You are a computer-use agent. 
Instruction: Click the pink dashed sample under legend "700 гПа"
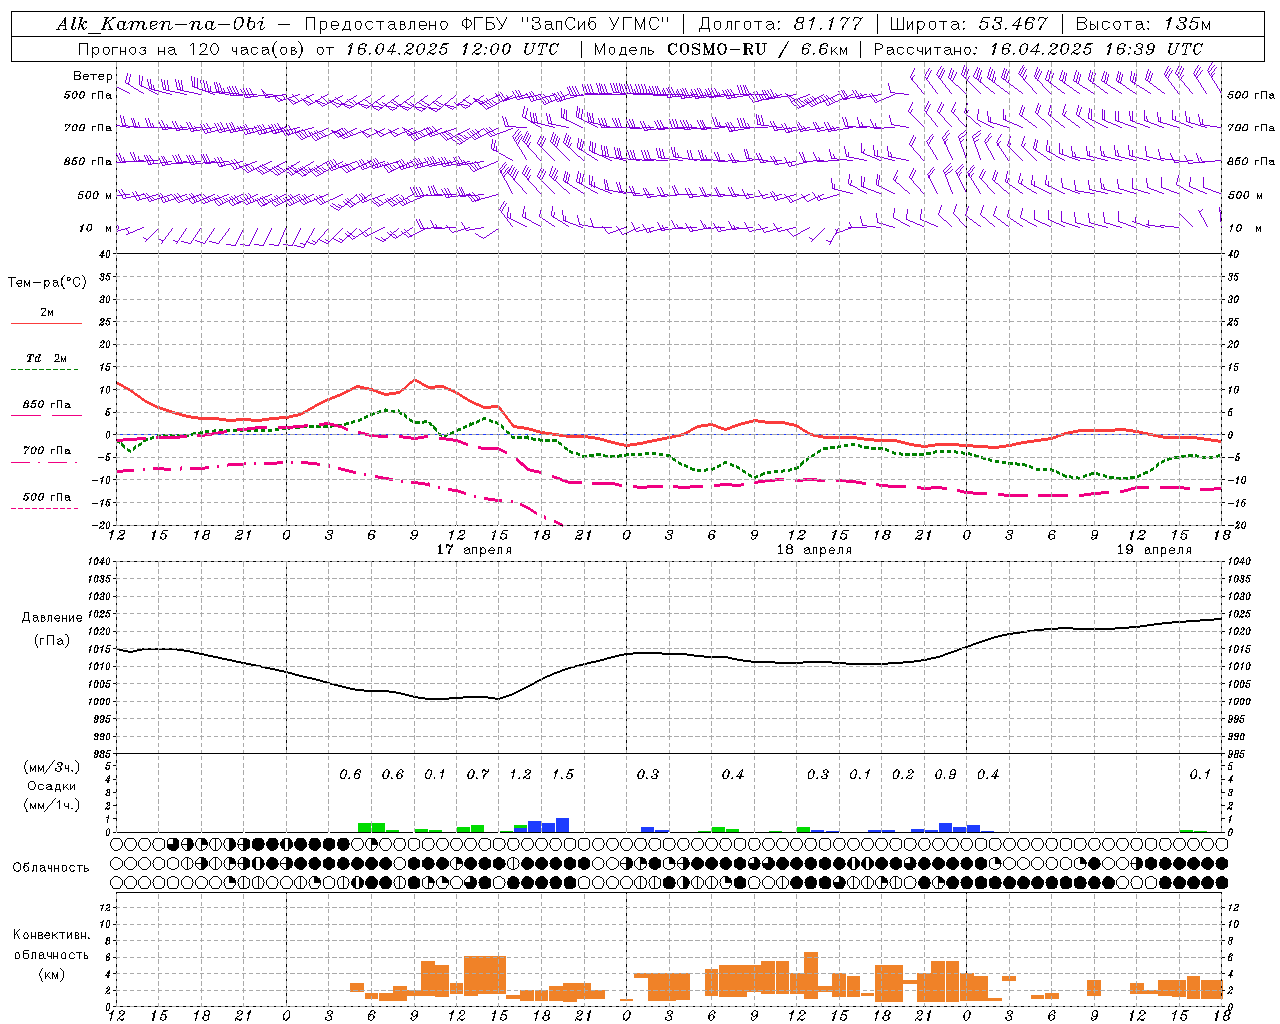(46, 464)
